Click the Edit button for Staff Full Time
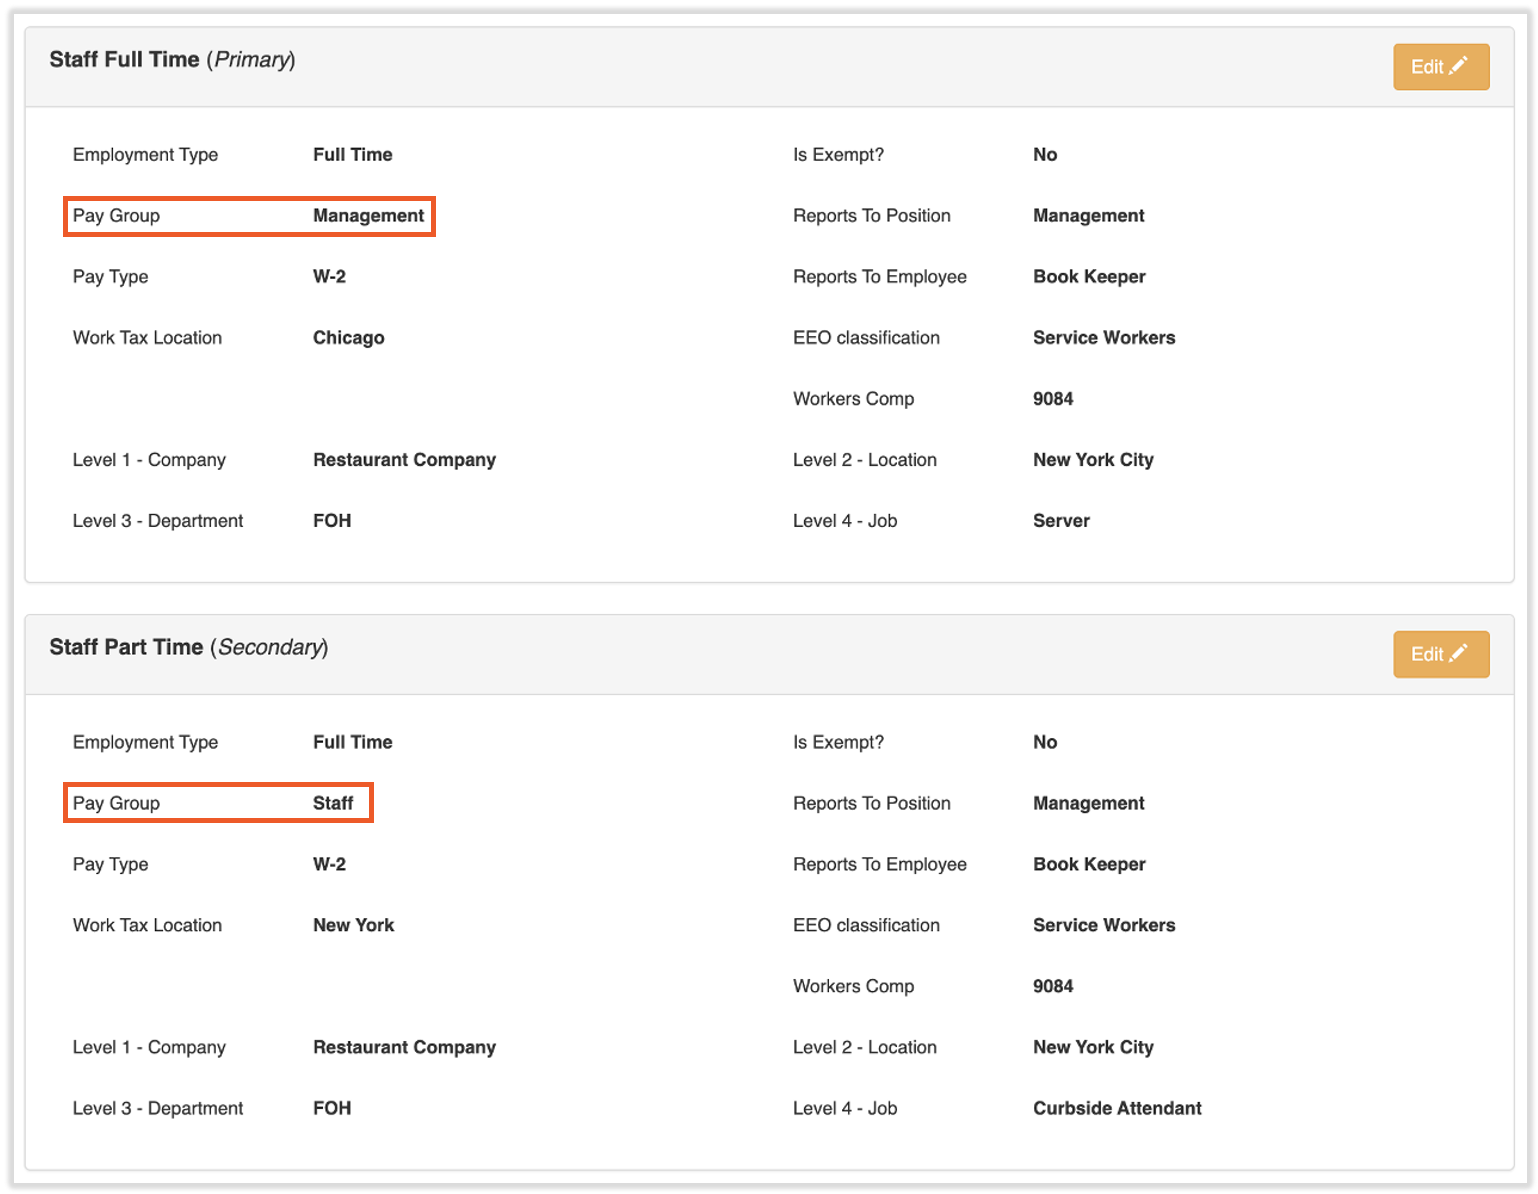The width and height of the screenshot is (1538, 1194). tap(1440, 66)
